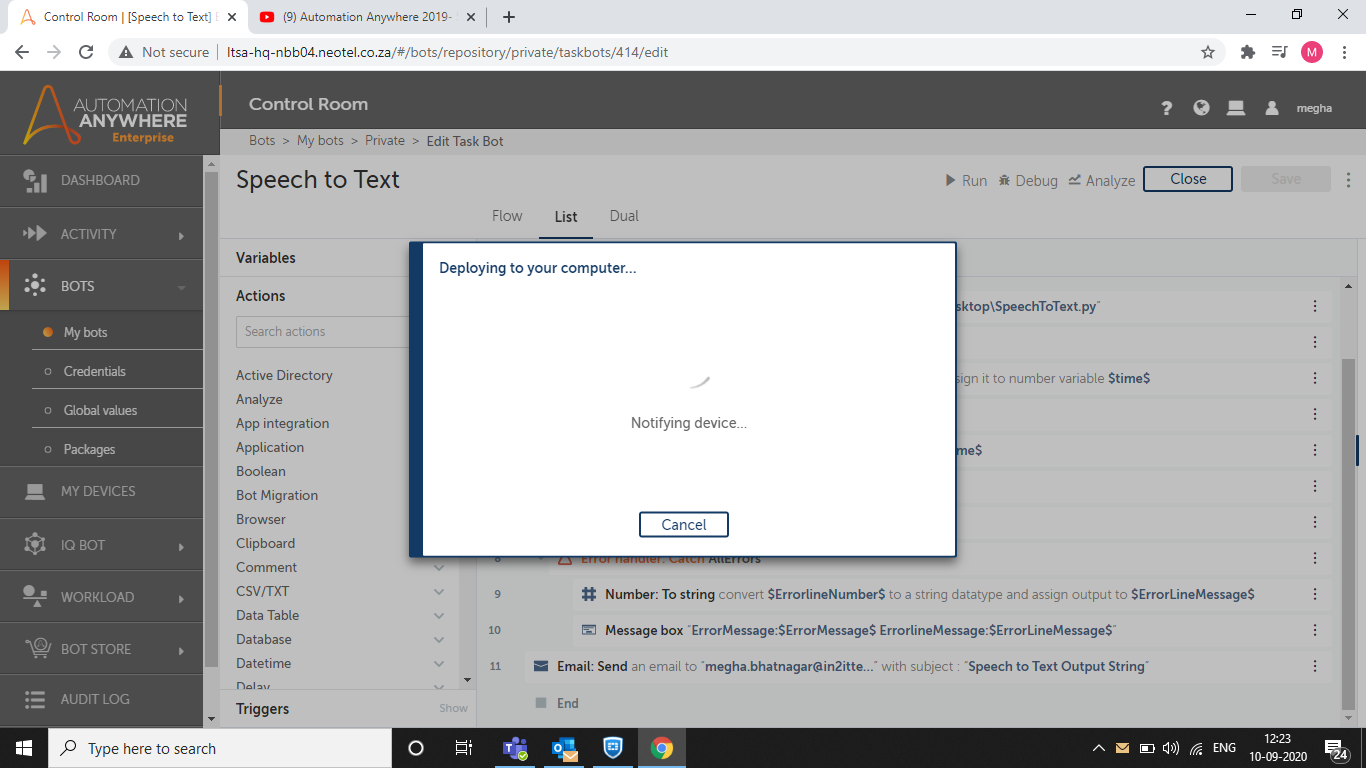The image size is (1366, 768).
Task: Switch to the Dual view tab
Action: (x=624, y=216)
